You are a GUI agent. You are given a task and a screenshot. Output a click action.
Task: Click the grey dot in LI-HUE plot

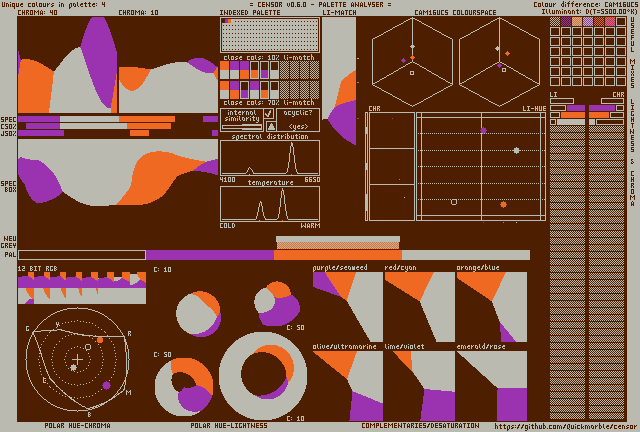coord(516,150)
